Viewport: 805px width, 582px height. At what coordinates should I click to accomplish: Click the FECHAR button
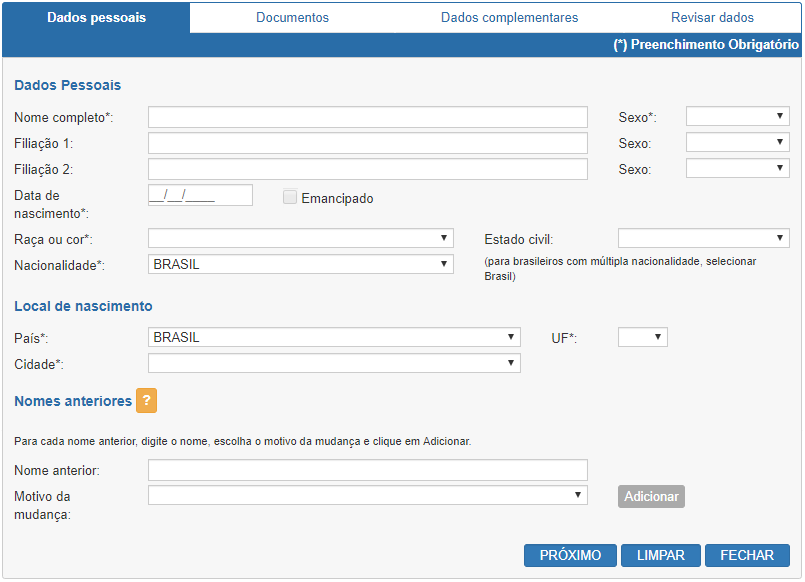[x=747, y=555]
